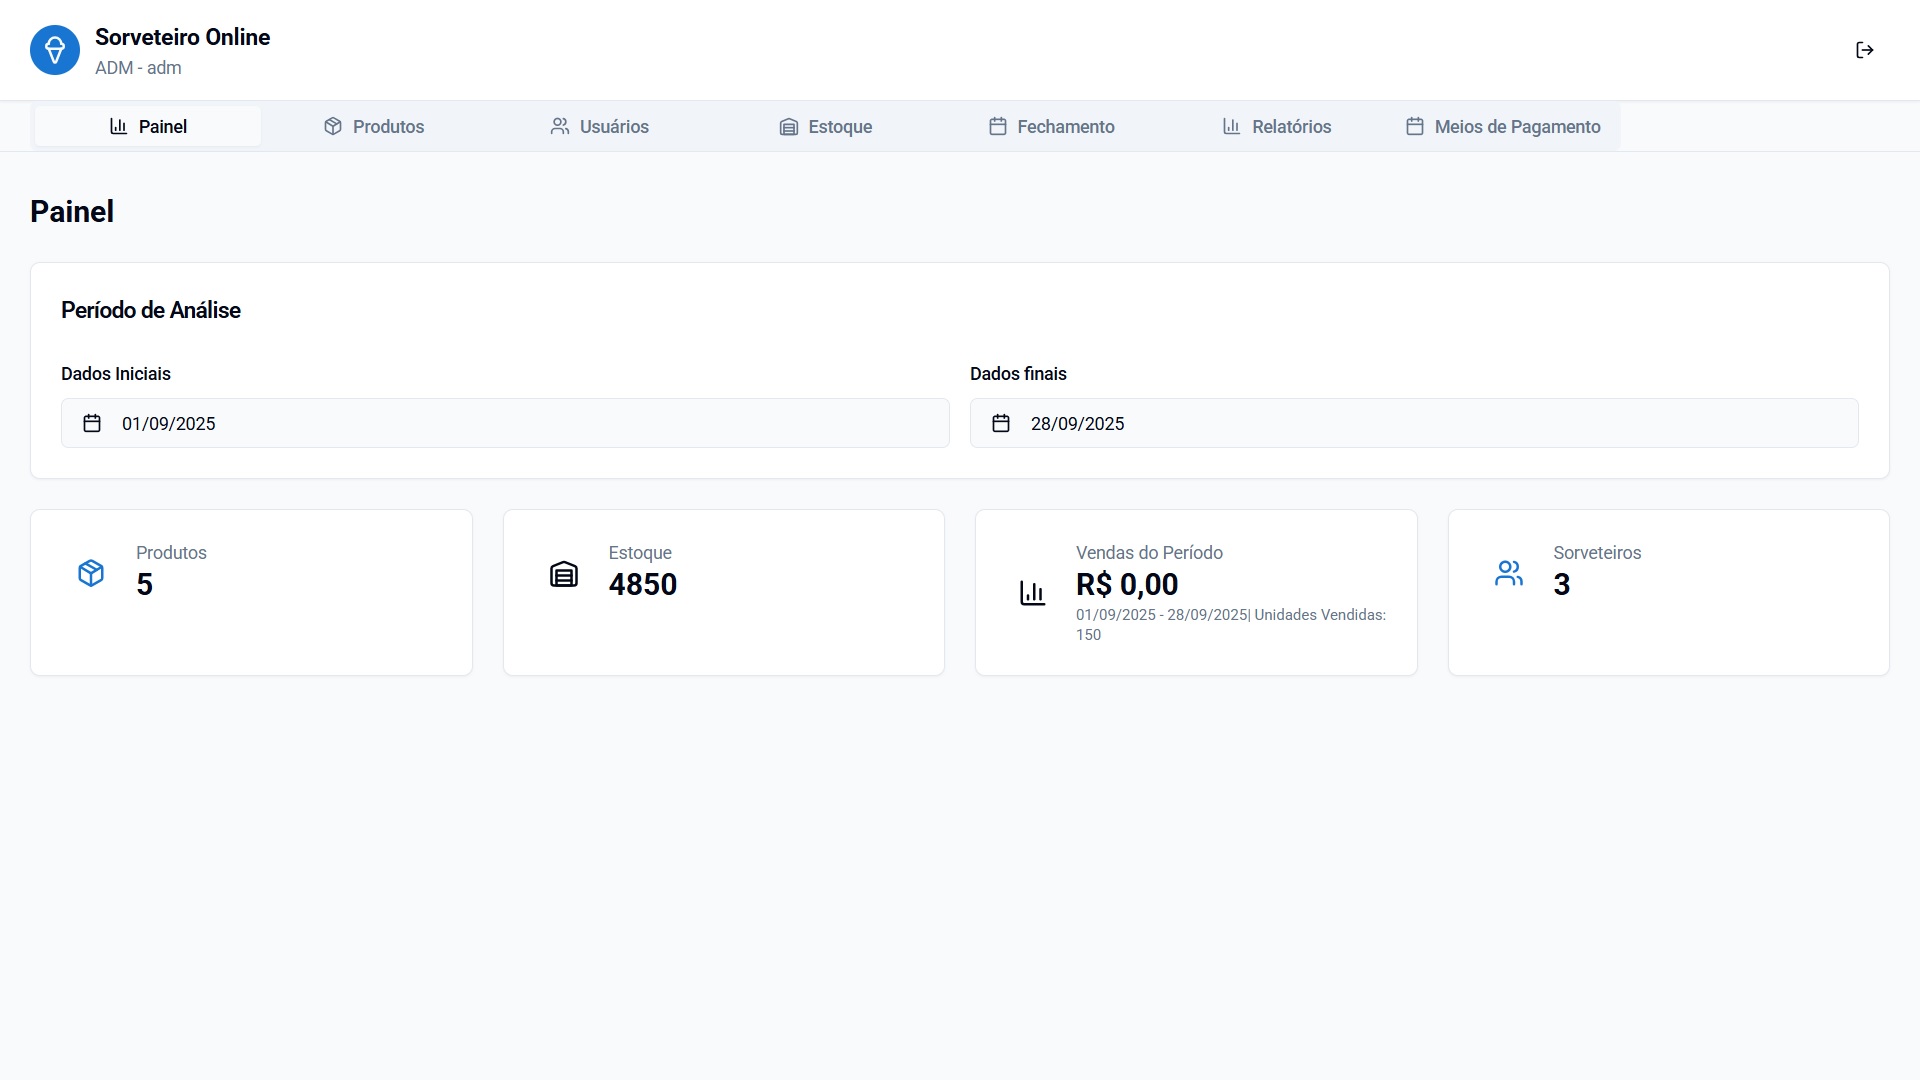Select the Painel tab
This screenshot has width=1920, height=1080.
pyautogui.click(x=148, y=127)
